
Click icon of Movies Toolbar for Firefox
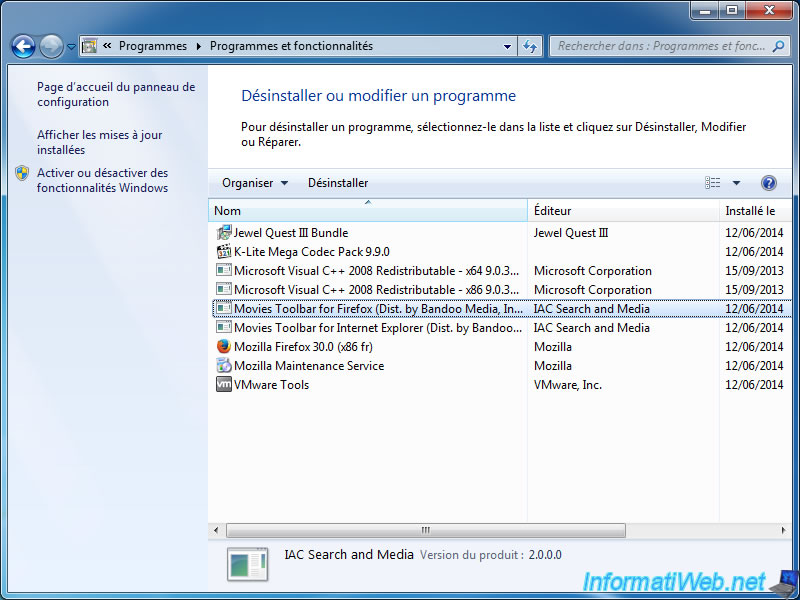tap(223, 308)
